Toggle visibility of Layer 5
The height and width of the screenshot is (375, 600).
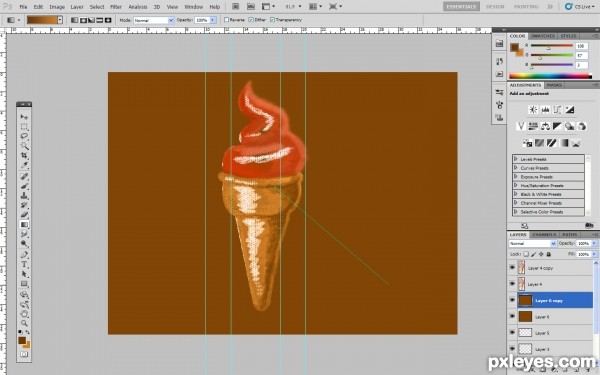512,333
